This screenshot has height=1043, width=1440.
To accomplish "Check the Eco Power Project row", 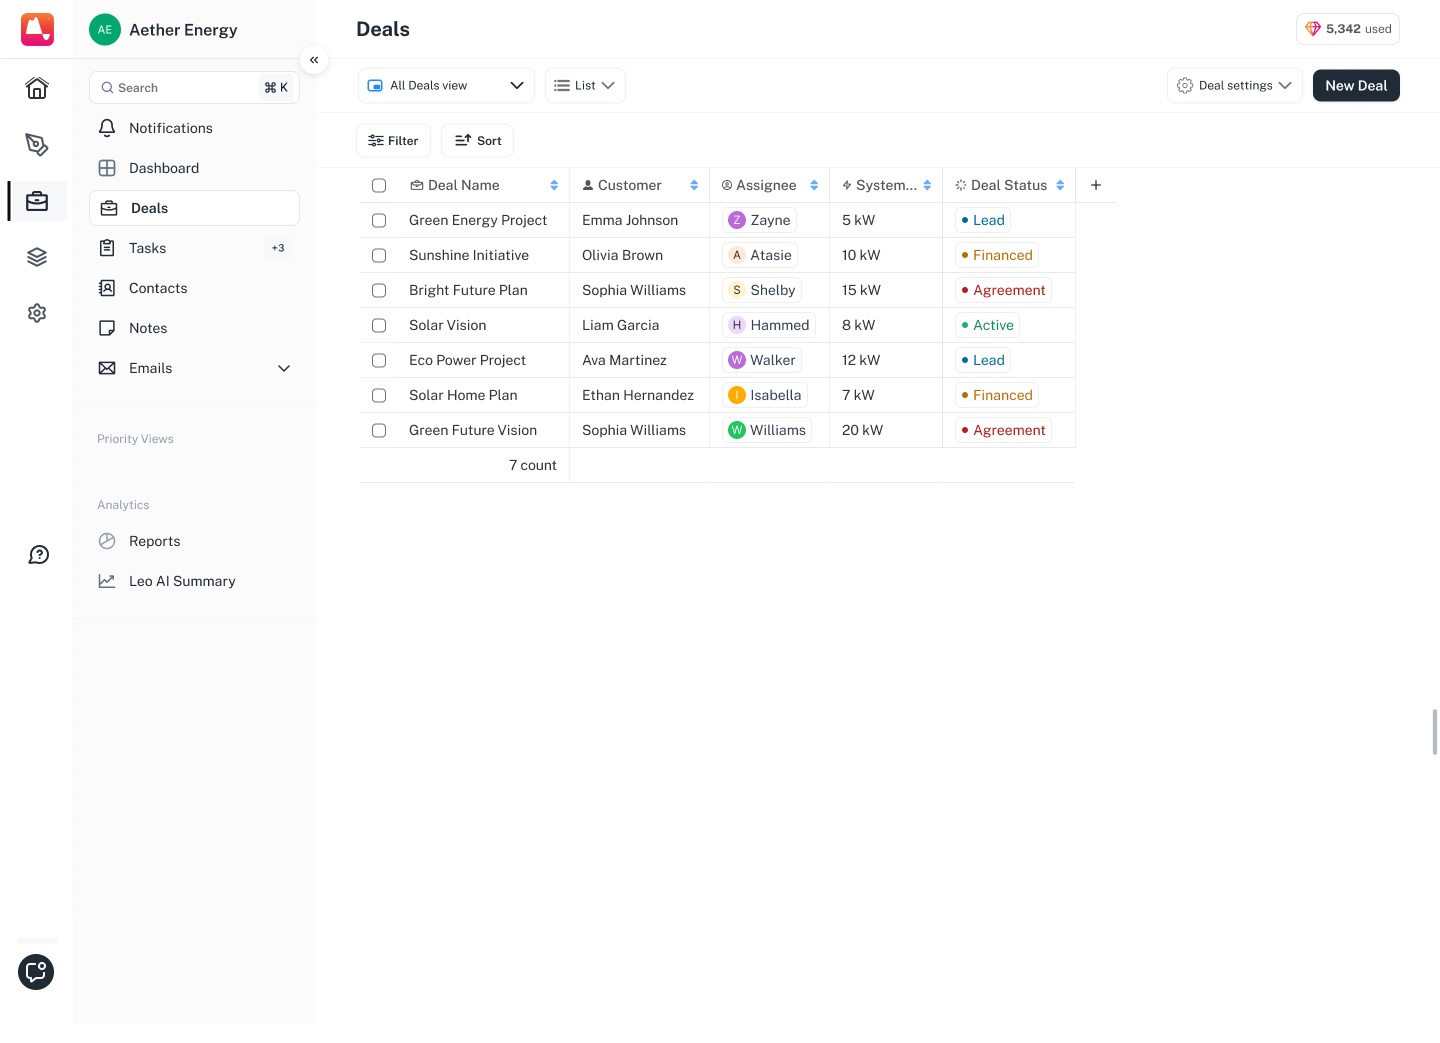I will click(x=379, y=360).
